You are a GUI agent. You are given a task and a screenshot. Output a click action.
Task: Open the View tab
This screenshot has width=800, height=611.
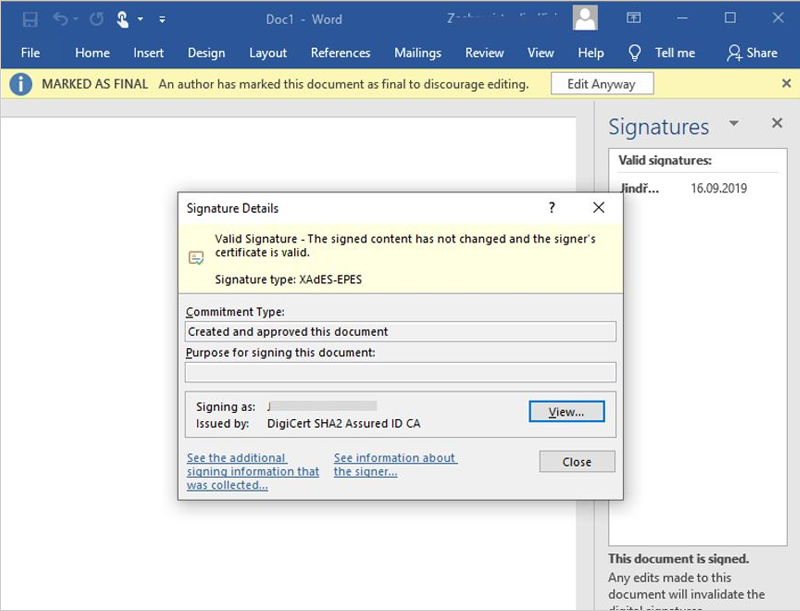pos(541,53)
